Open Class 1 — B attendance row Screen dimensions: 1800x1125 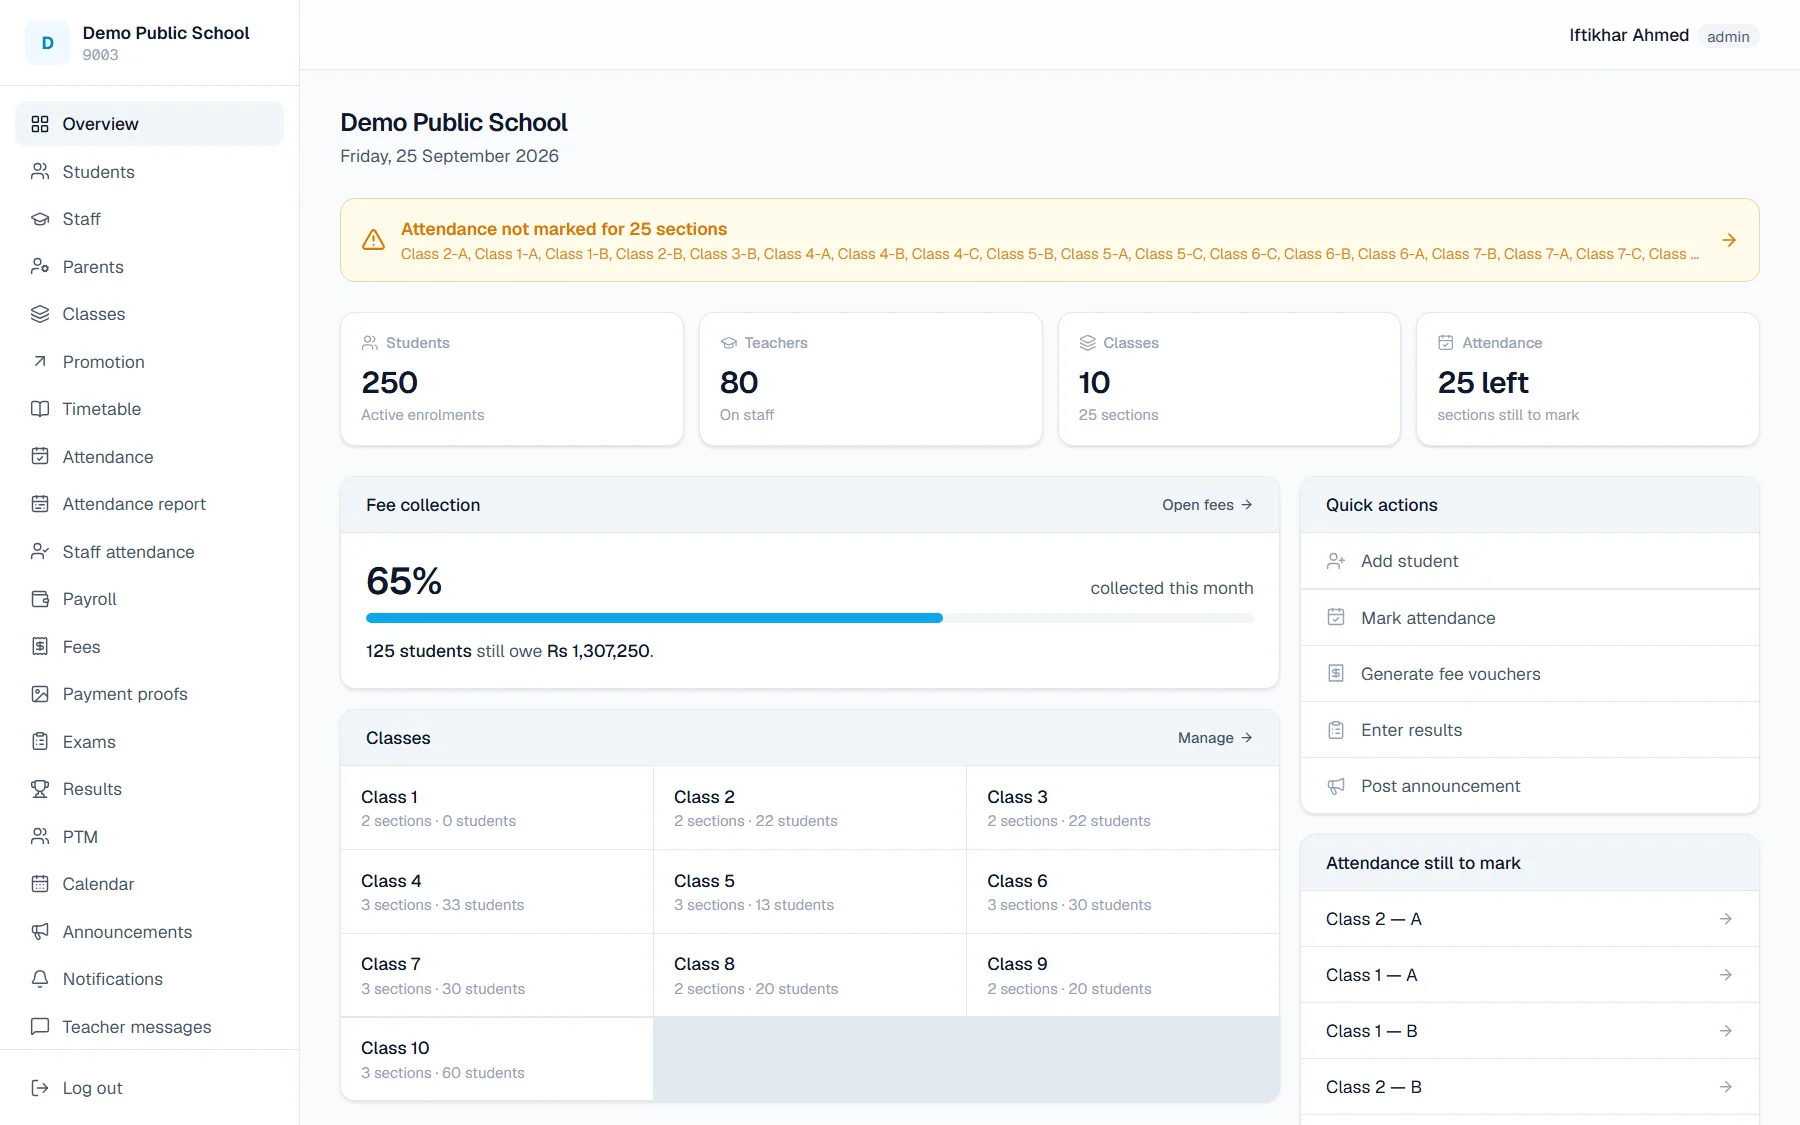coord(1529,1031)
